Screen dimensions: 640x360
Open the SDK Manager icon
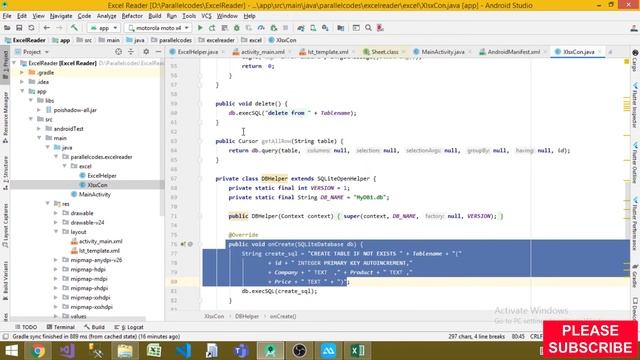(325, 28)
